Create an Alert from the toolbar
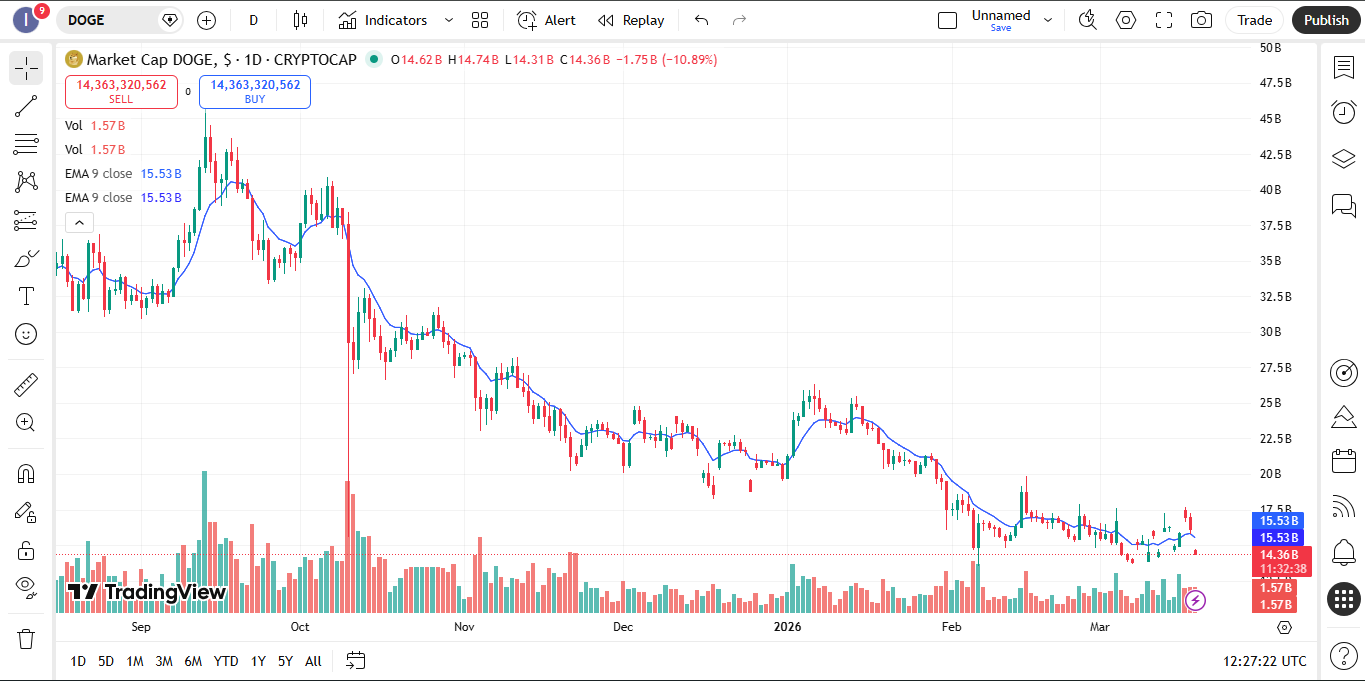Image resolution: width=1365 pixels, height=681 pixels. [546, 20]
